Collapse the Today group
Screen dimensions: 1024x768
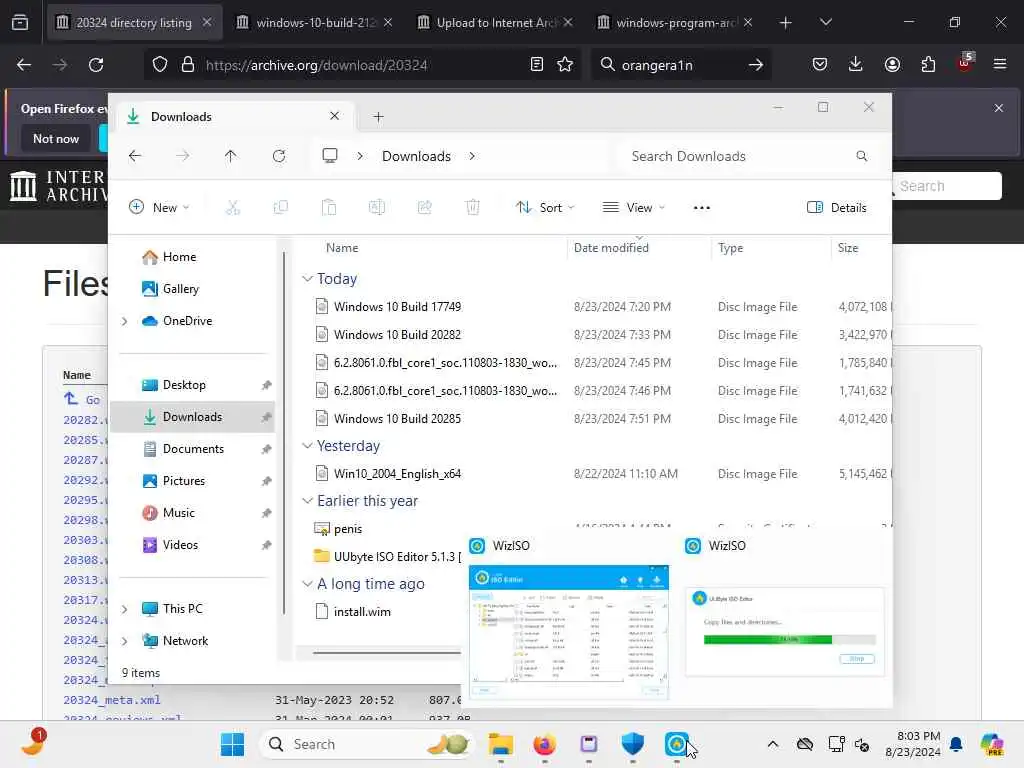point(307,279)
